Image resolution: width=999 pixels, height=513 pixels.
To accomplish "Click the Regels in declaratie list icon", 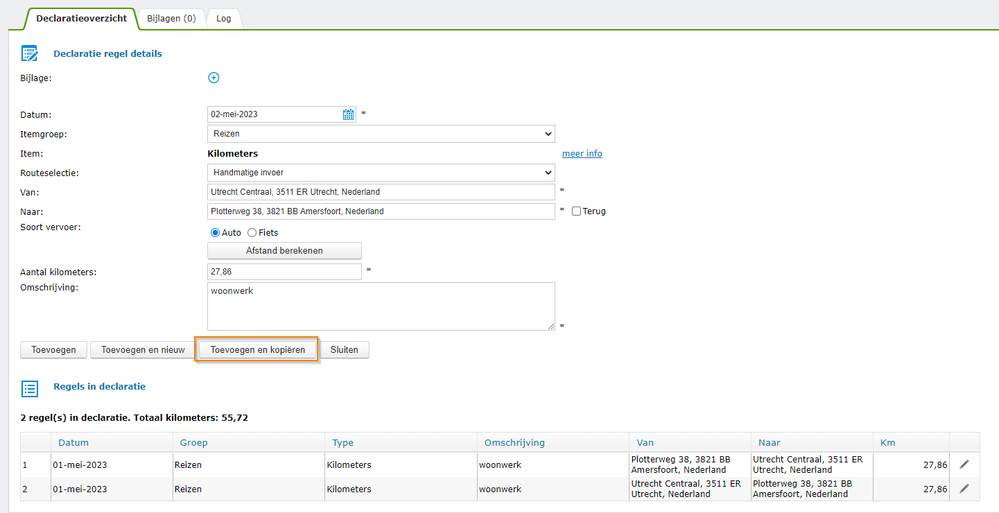I will pyautogui.click(x=30, y=388).
